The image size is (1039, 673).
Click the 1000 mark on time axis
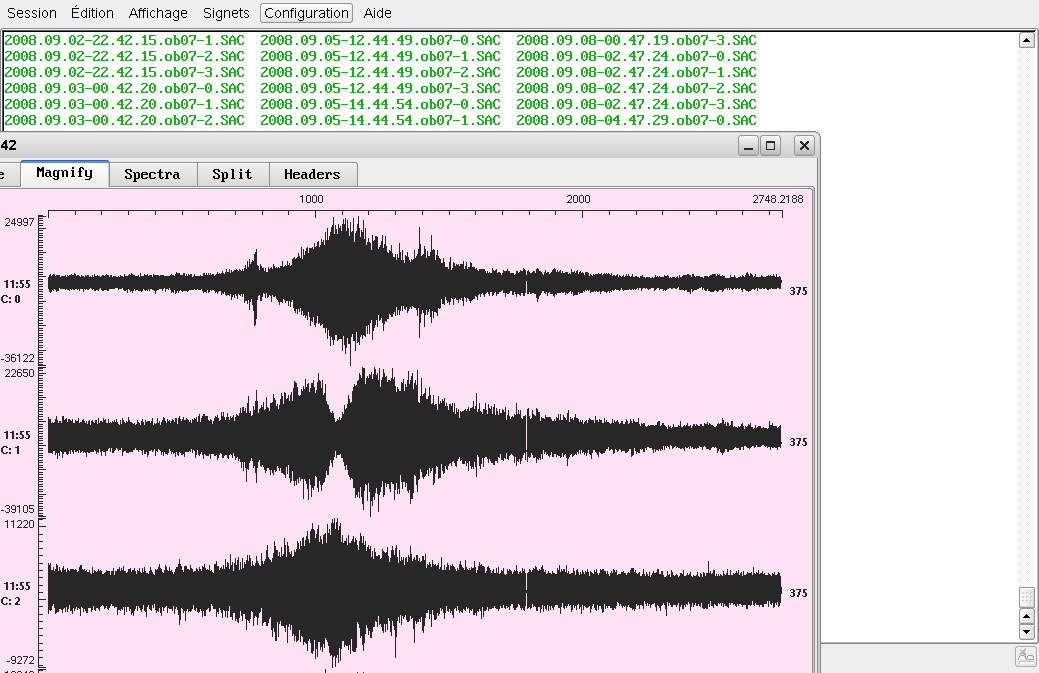pyautogui.click(x=312, y=199)
